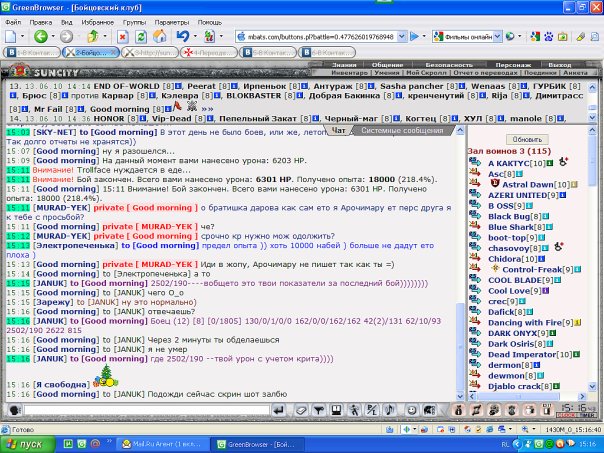604x453 pixels.
Task: Open the Инвентарь link
Action: [349, 72]
